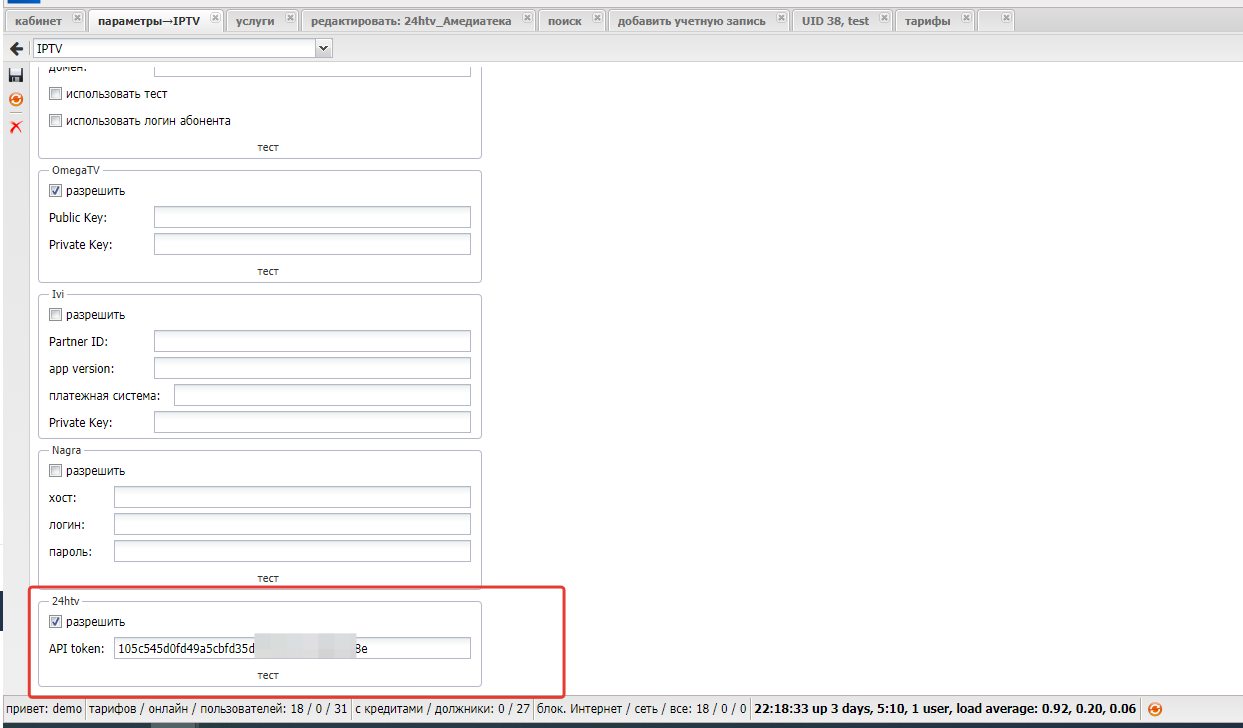Click the тест link under OmegaTV
This screenshot has height=728, width=1243.
pos(267,271)
